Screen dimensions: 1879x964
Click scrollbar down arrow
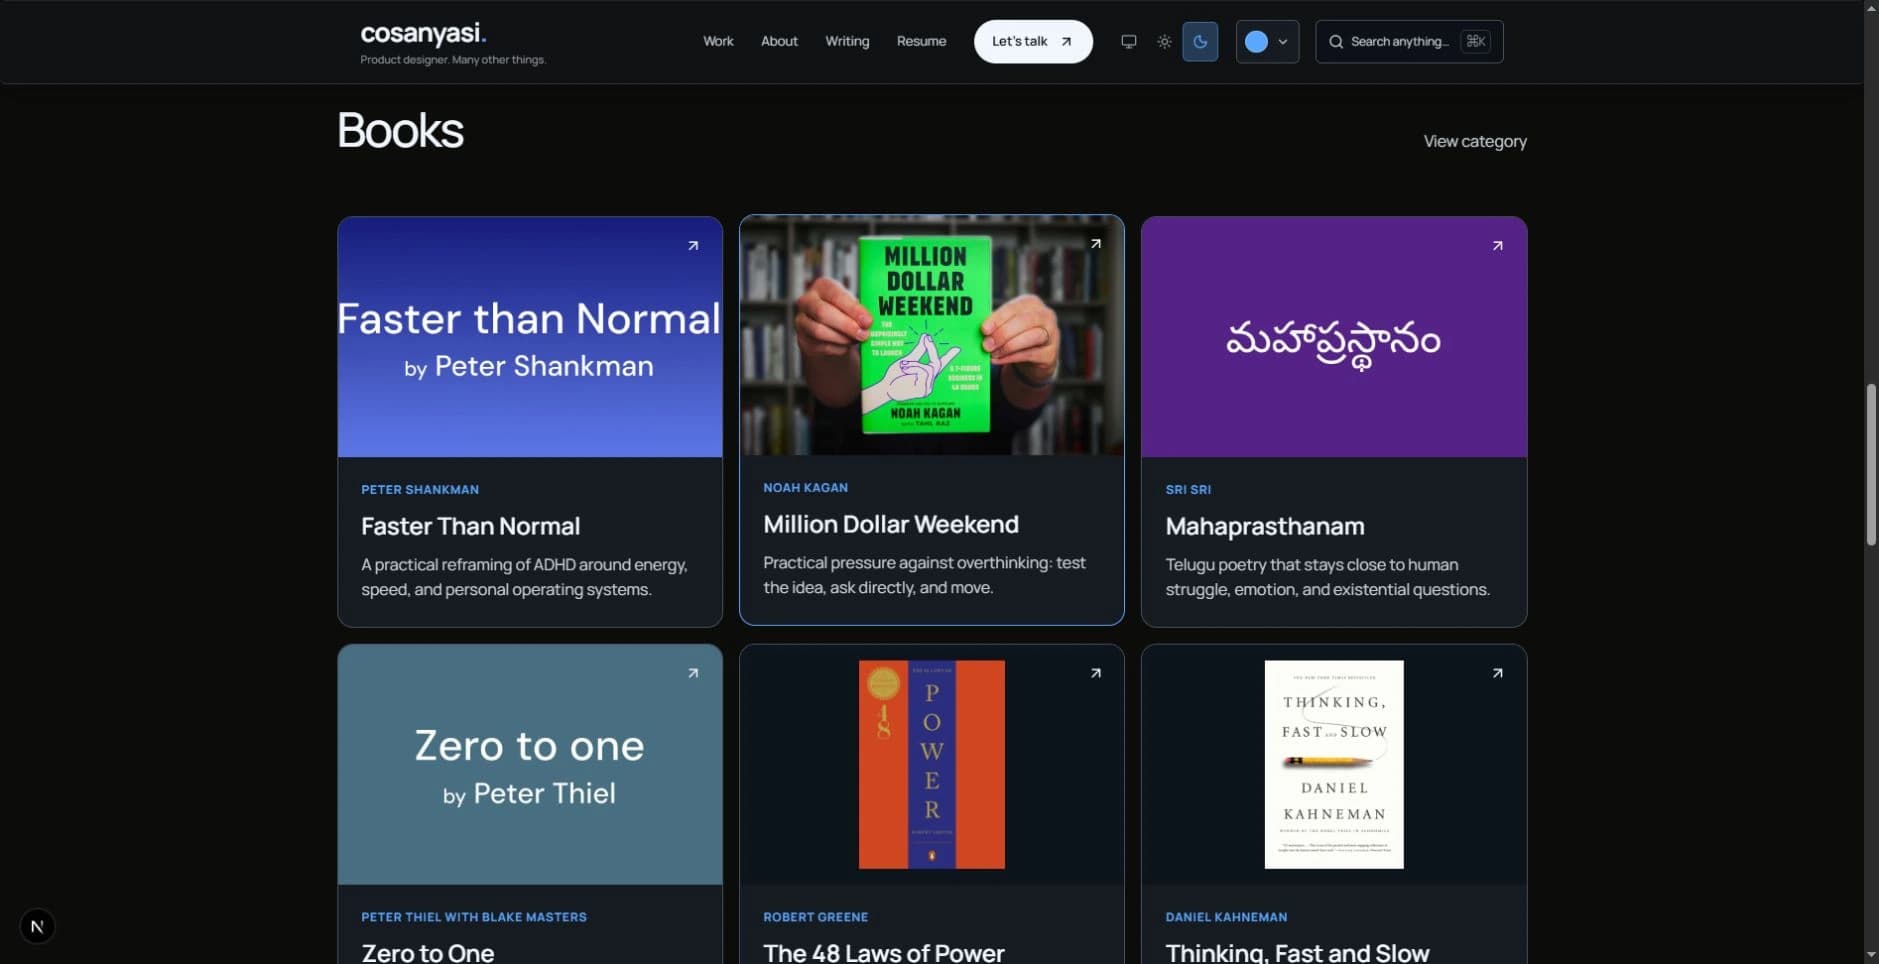pyautogui.click(x=1871, y=956)
